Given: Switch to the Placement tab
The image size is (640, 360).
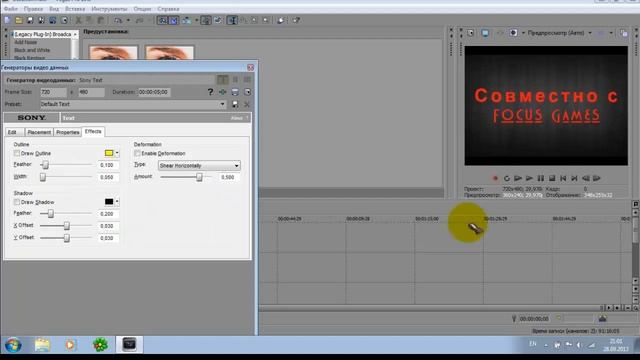Looking at the screenshot, I should [x=39, y=132].
